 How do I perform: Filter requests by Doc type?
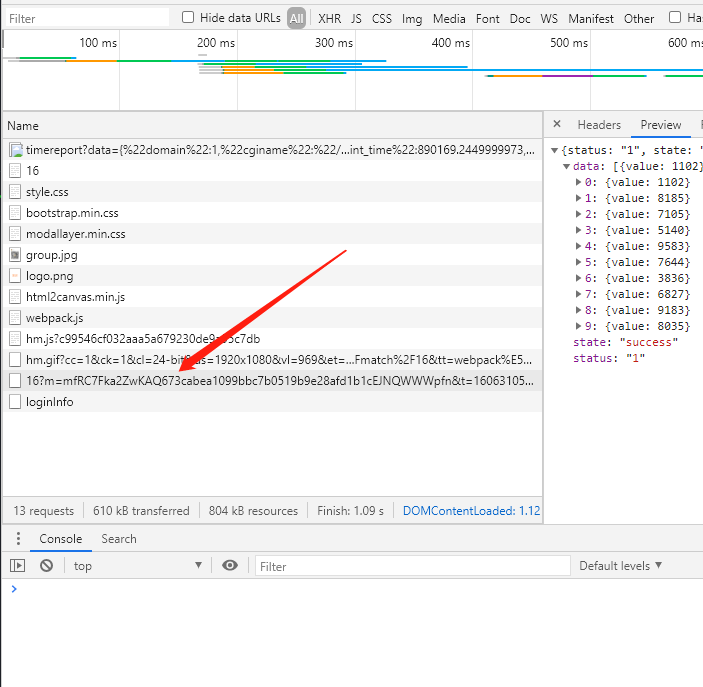[520, 18]
